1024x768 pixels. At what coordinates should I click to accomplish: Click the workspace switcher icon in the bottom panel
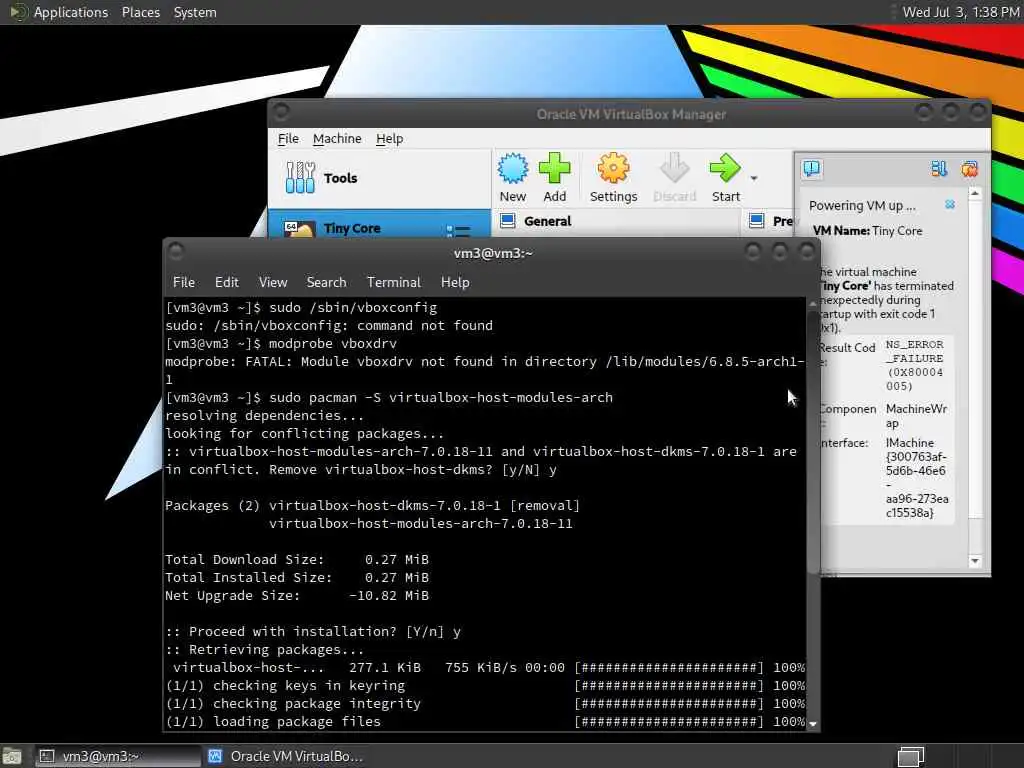click(x=910, y=756)
